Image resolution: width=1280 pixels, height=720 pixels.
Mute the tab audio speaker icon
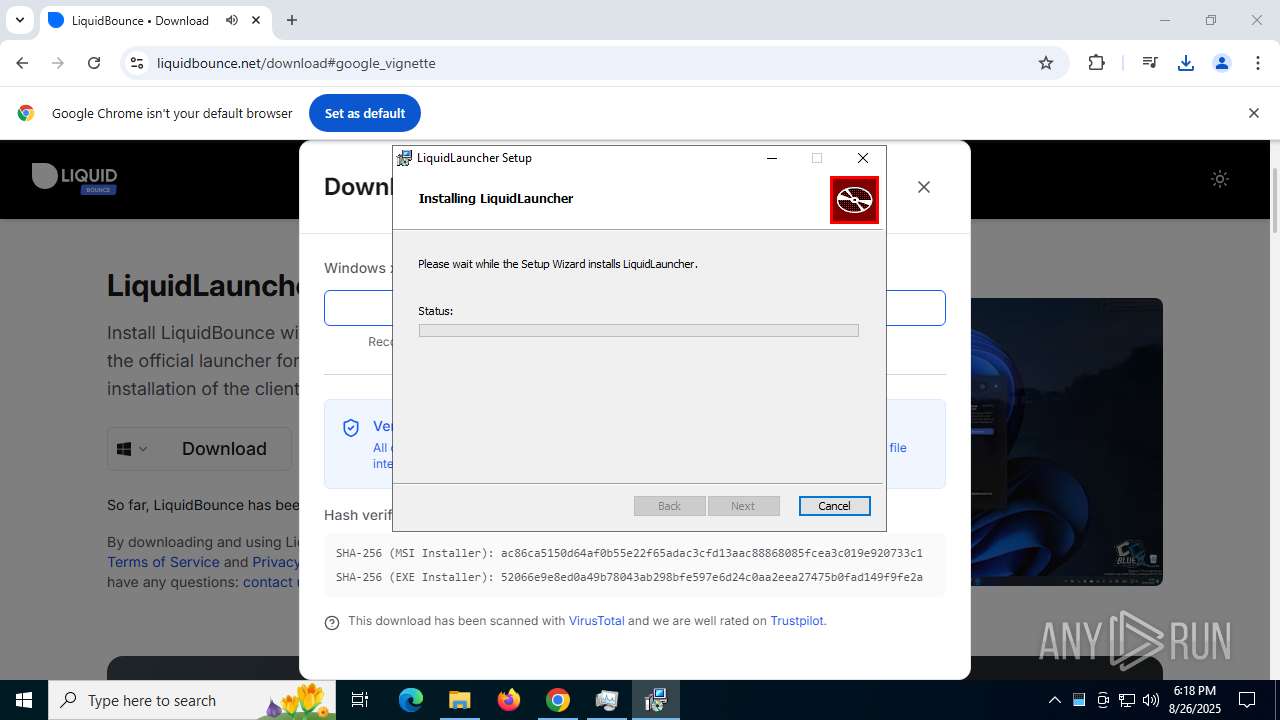[x=232, y=20]
